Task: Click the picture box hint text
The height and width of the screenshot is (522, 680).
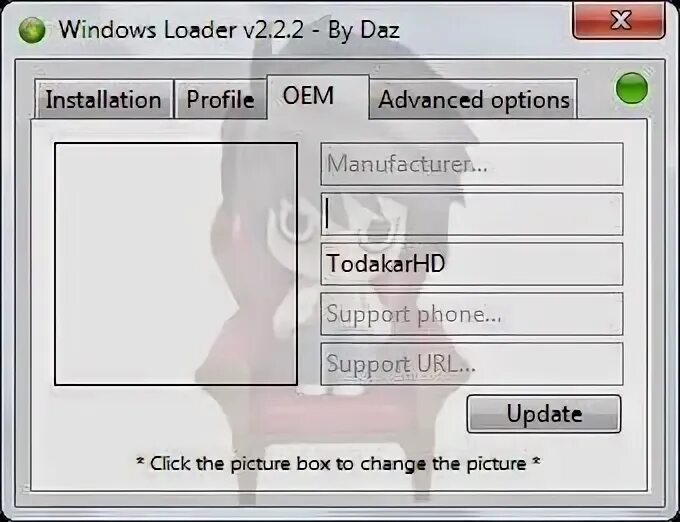Action: (339, 463)
